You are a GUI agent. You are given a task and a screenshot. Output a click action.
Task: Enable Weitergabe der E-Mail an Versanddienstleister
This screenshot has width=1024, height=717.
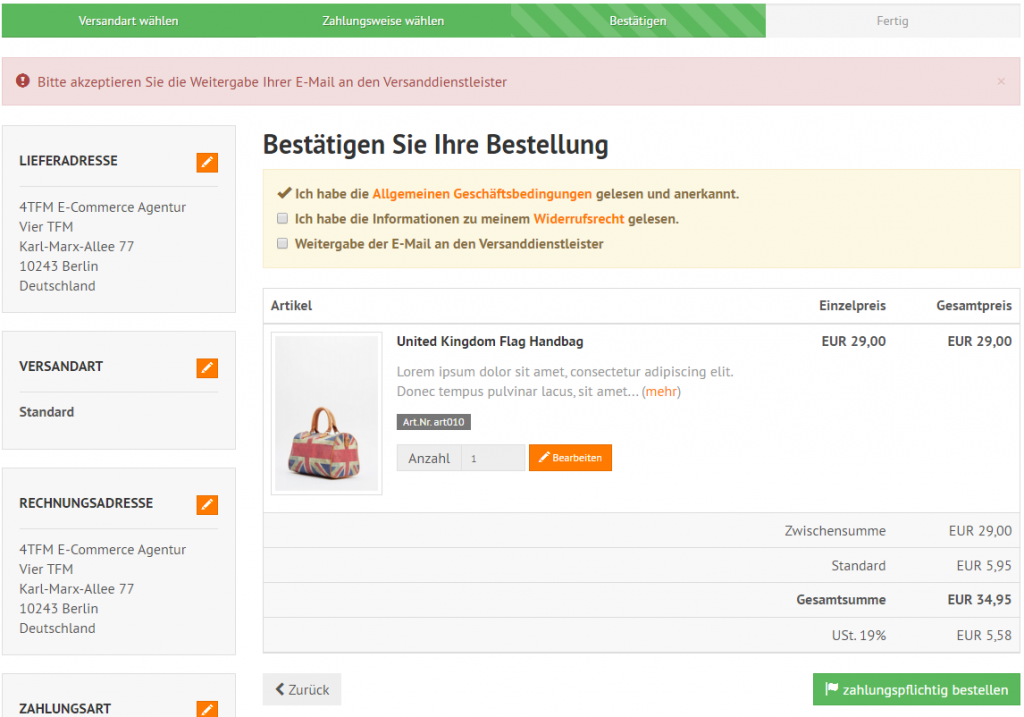pos(283,244)
